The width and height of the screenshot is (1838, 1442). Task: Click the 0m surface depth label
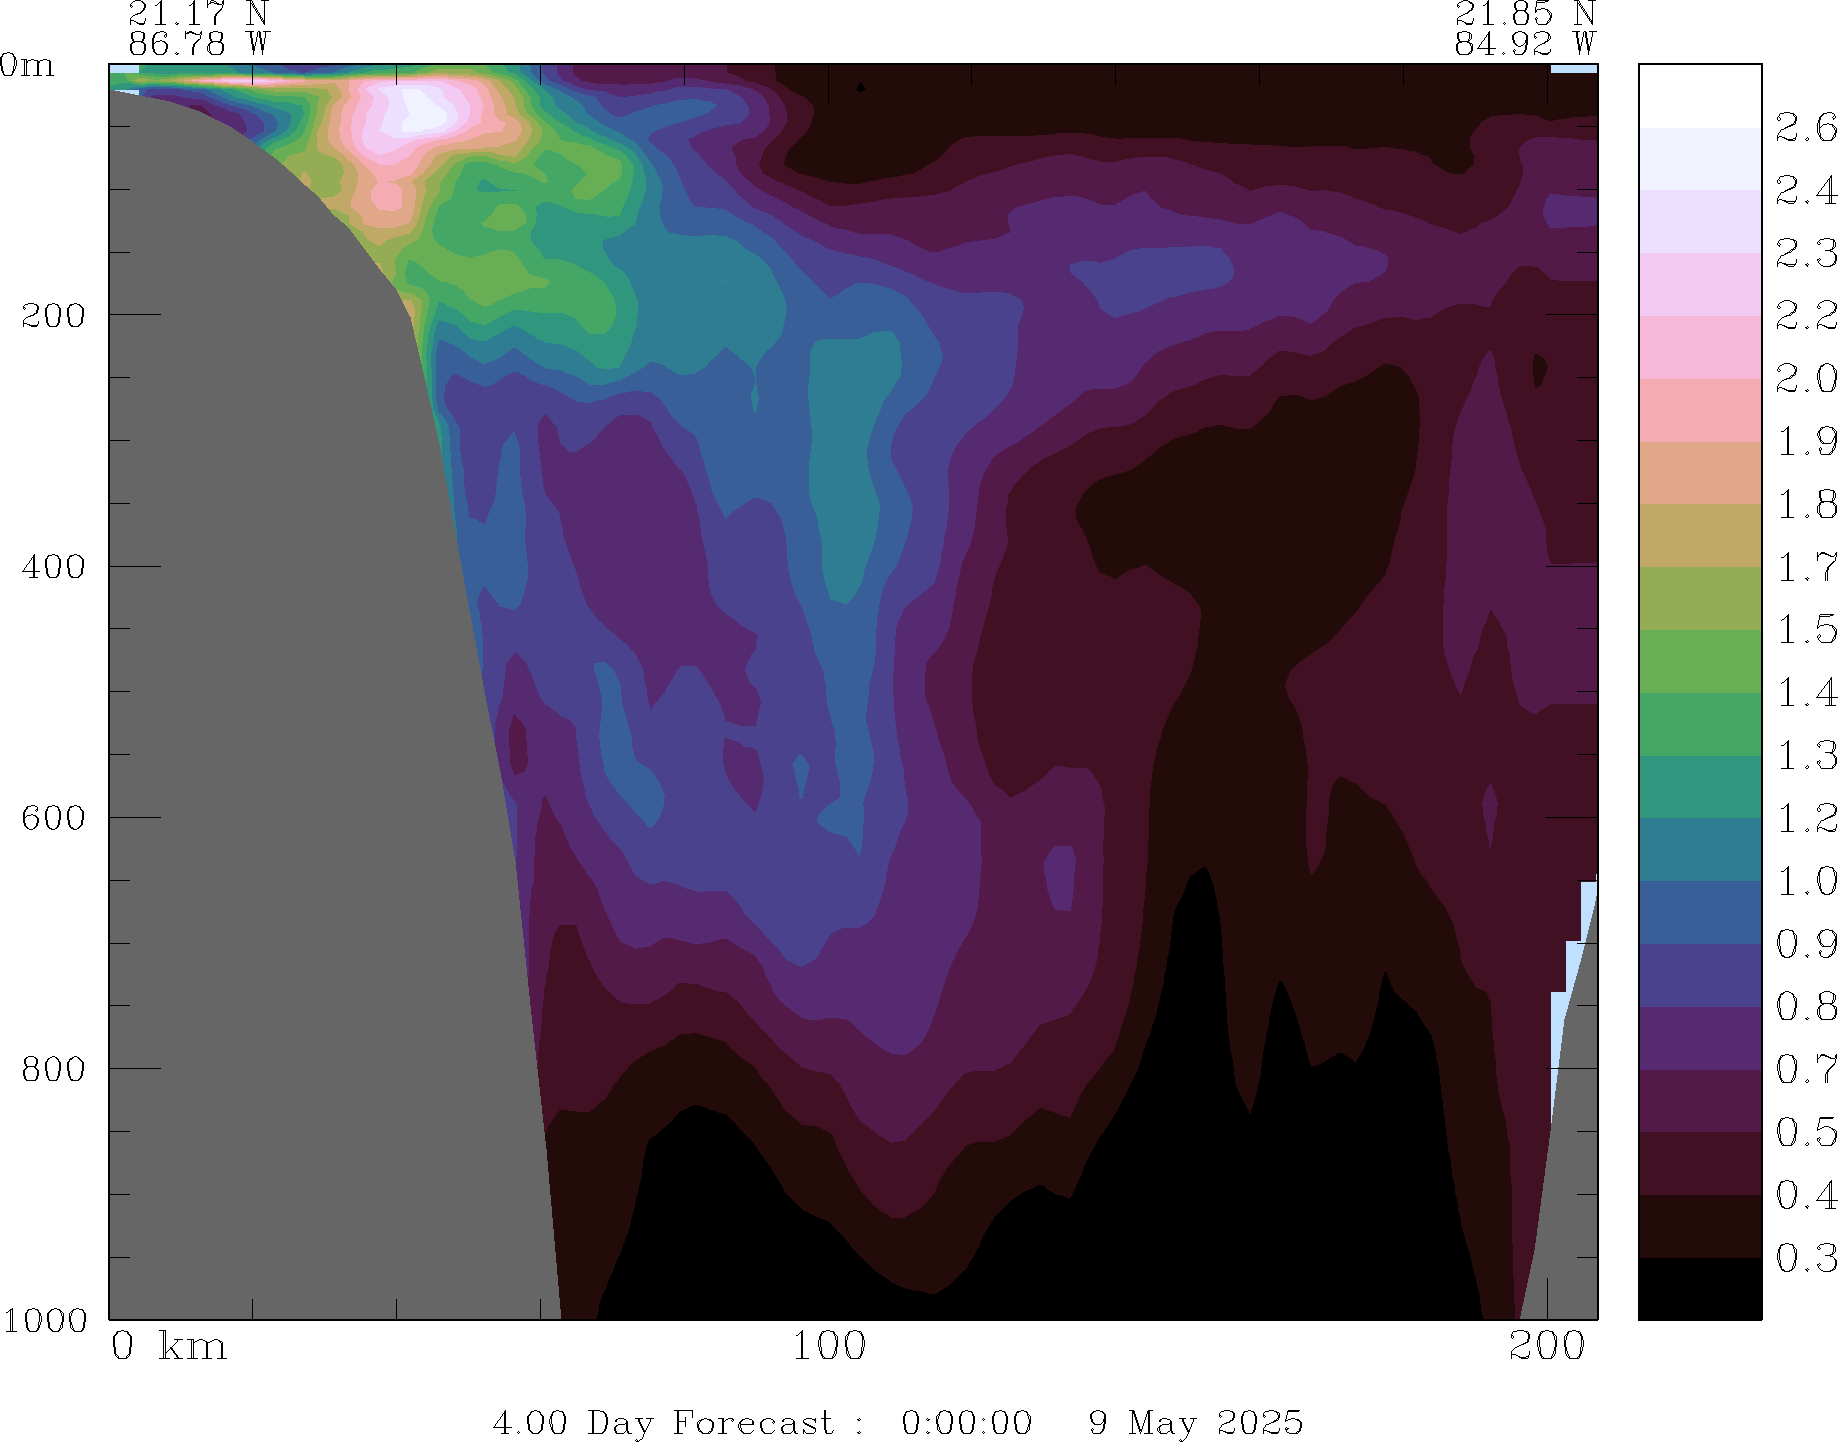pos(27,66)
